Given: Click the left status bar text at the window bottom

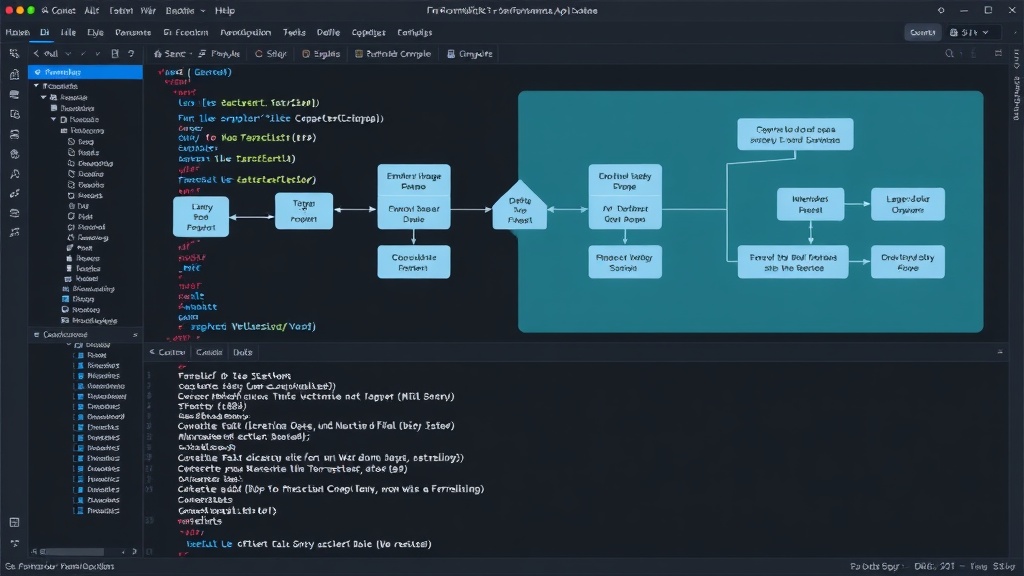Looking at the screenshot, I should [59, 566].
